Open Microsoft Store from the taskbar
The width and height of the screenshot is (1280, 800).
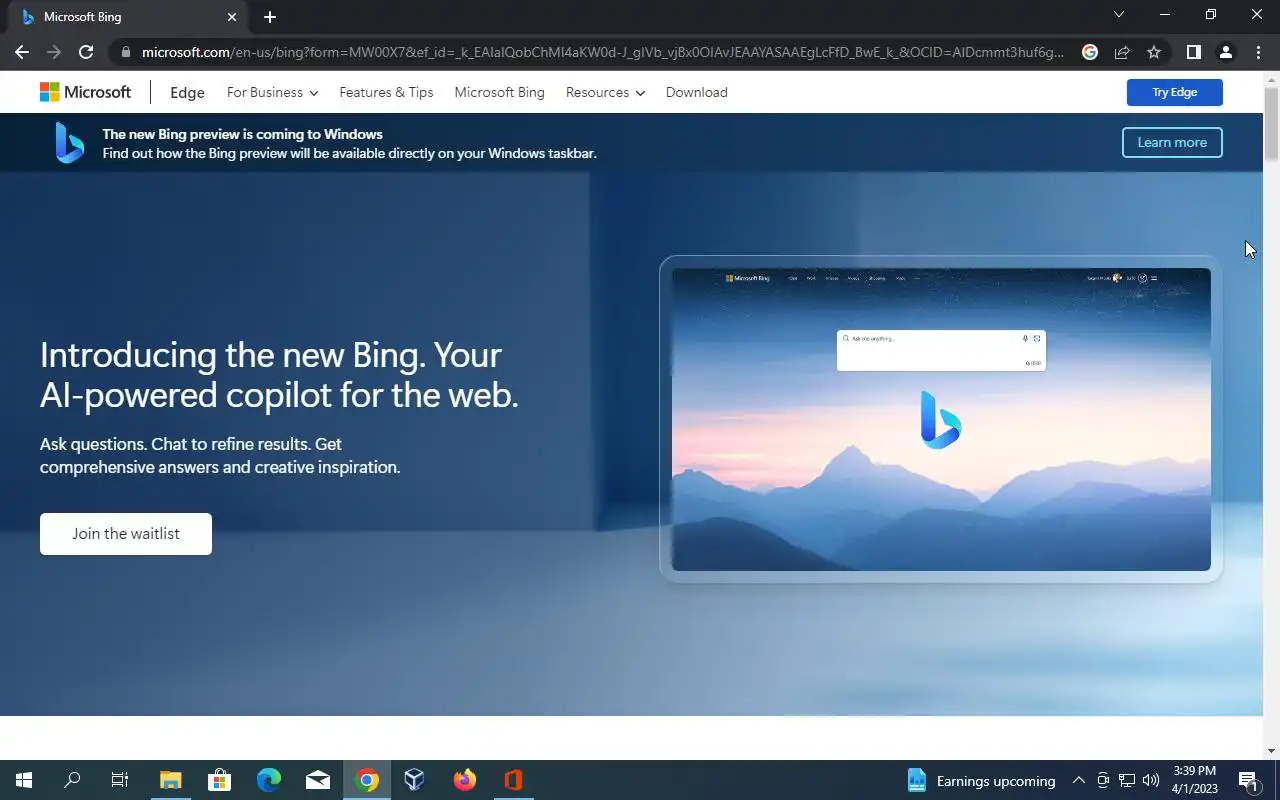coord(219,780)
